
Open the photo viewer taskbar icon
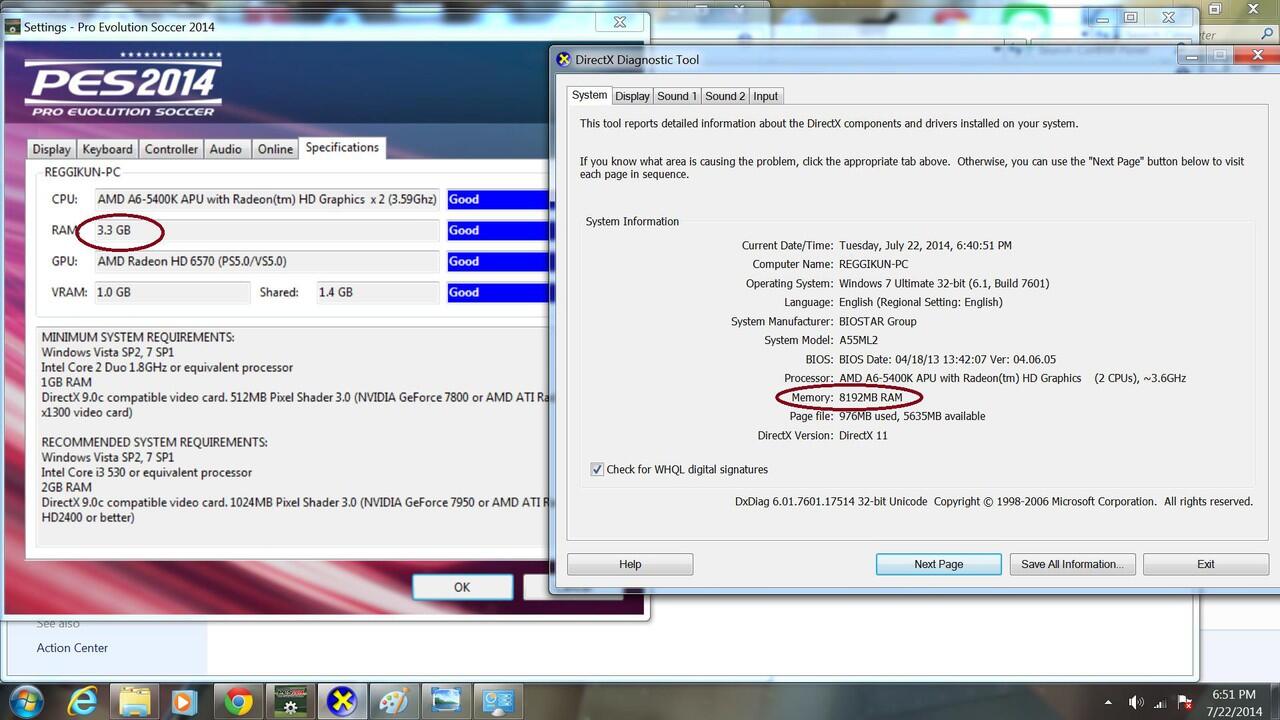(x=446, y=701)
